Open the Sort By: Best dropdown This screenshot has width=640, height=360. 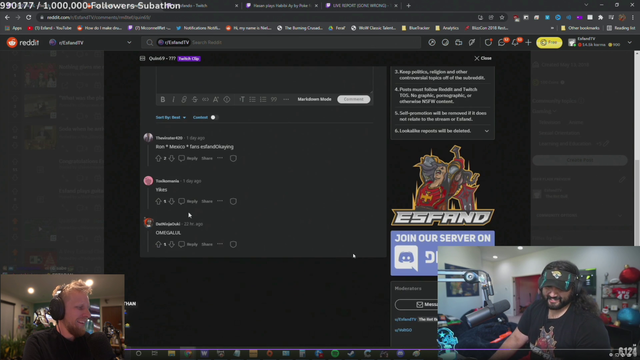pyautogui.click(x=171, y=117)
